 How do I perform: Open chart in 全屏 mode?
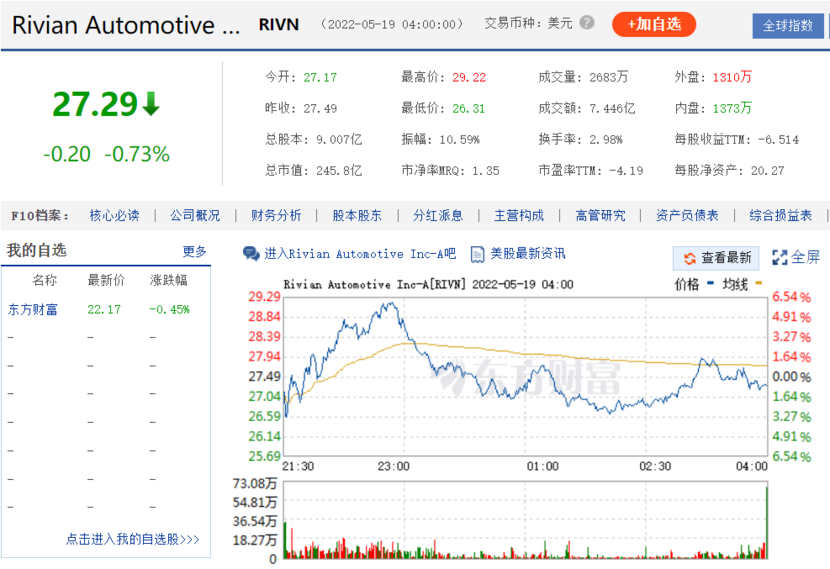click(796, 258)
